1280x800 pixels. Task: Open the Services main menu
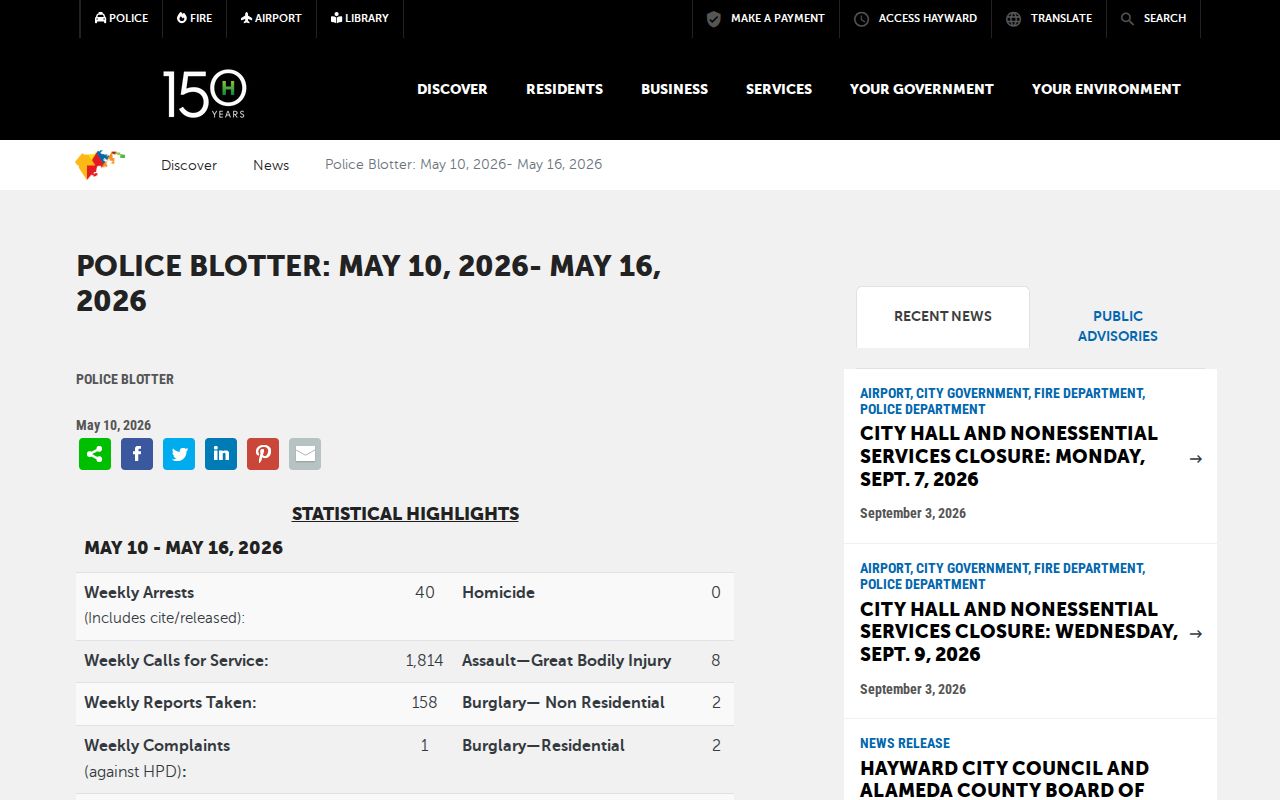tap(779, 89)
